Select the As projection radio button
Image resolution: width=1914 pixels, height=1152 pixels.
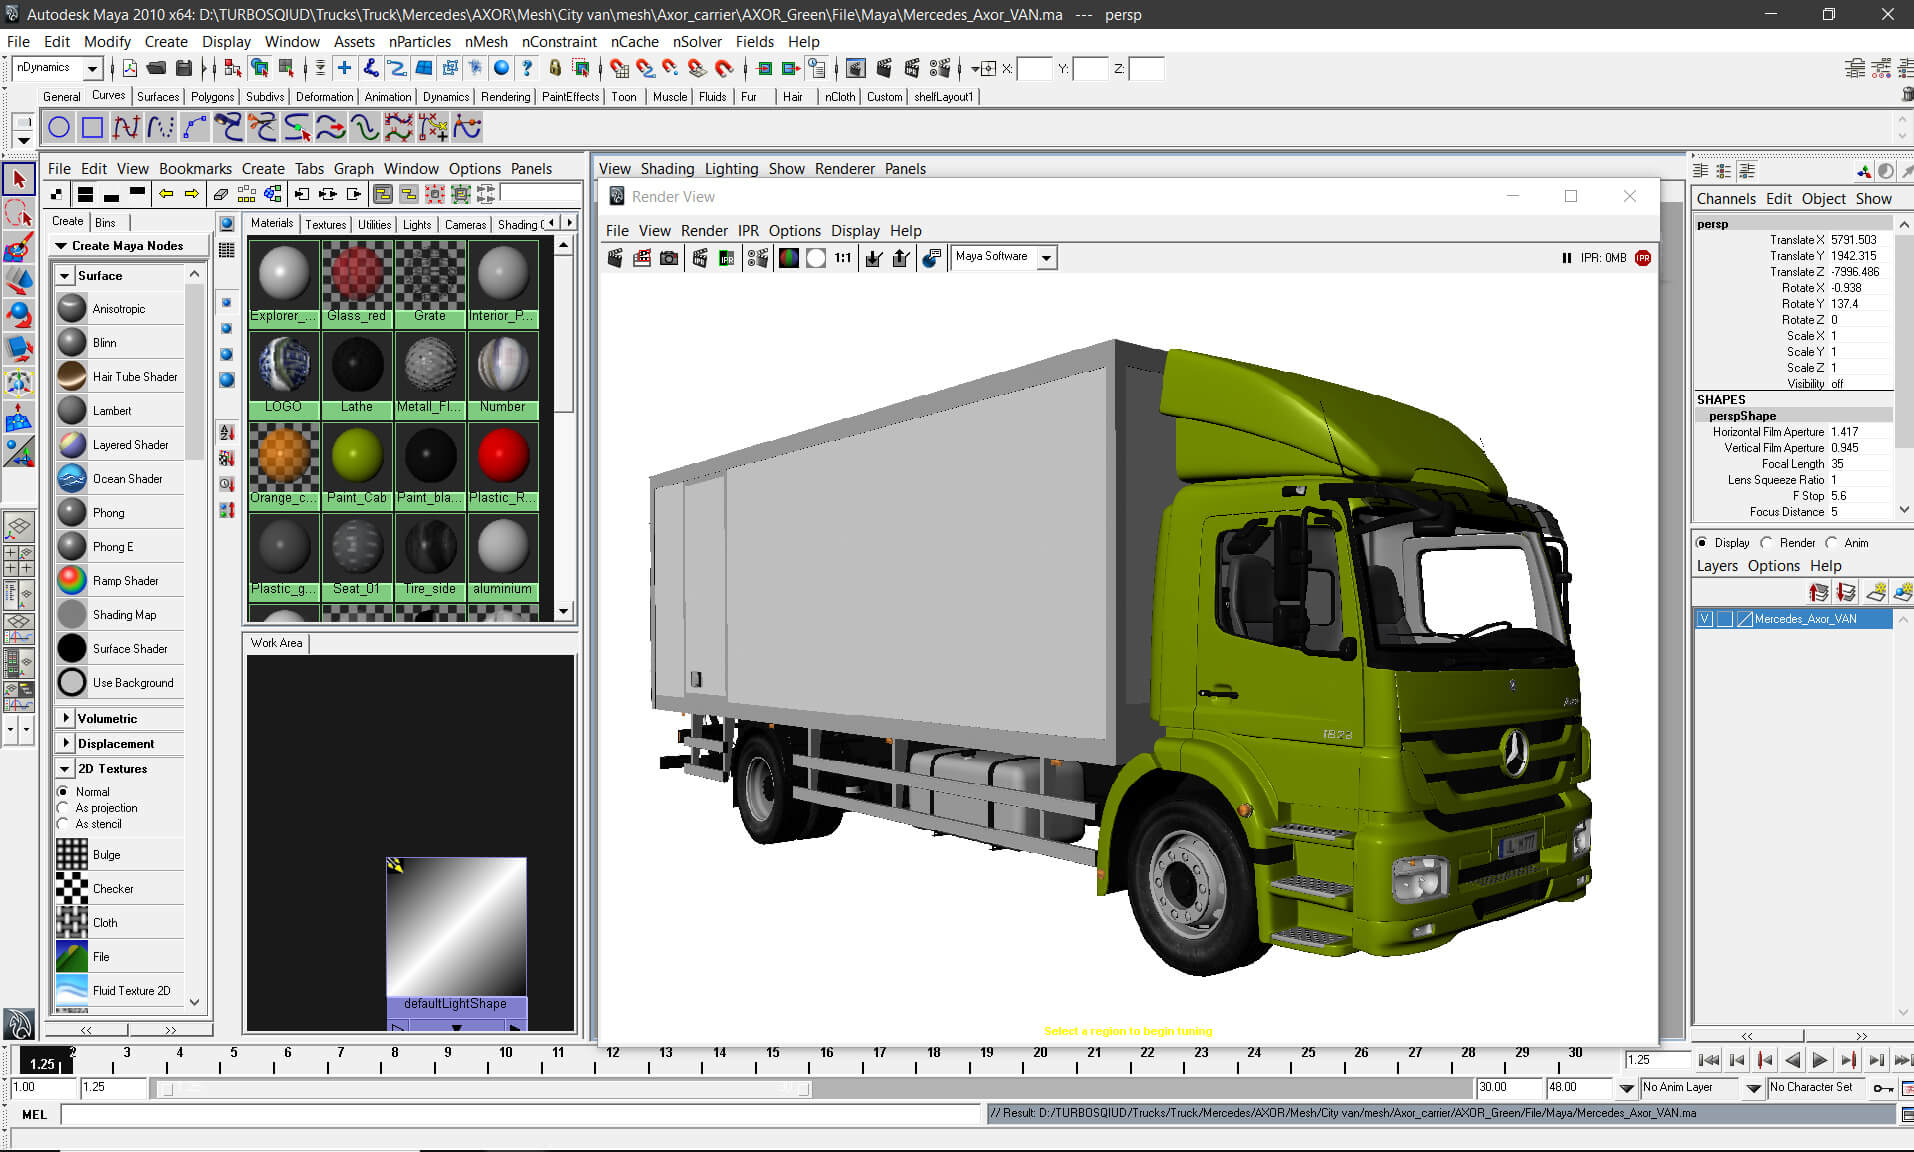tap(63, 807)
